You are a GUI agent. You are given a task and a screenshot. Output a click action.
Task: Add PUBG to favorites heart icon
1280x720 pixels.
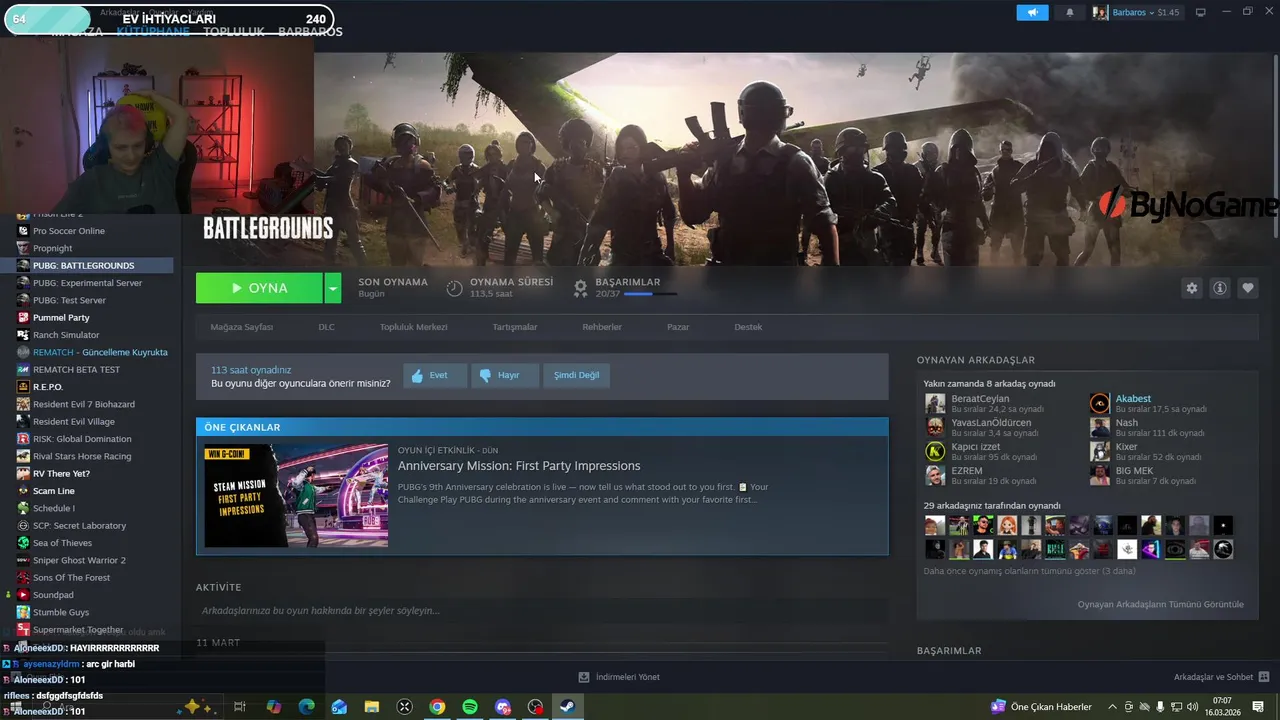(x=1248, y=288)
